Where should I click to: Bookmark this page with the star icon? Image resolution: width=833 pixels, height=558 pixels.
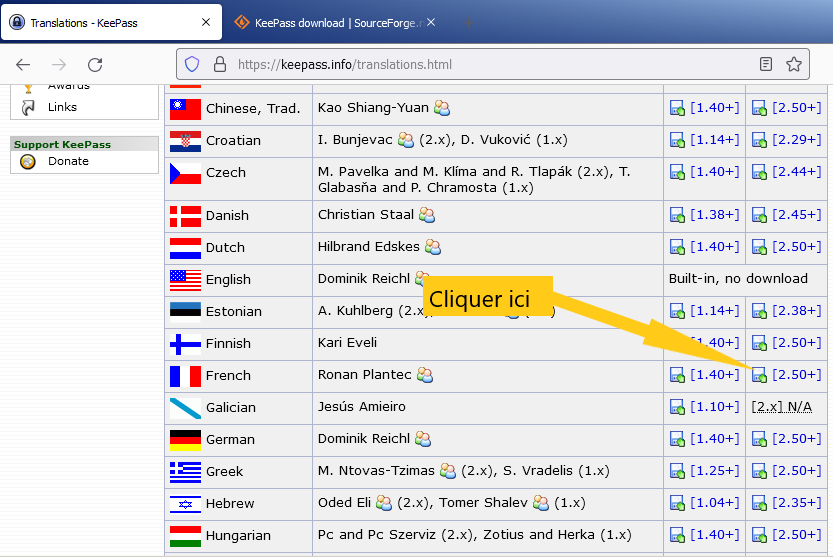[794, 64]
